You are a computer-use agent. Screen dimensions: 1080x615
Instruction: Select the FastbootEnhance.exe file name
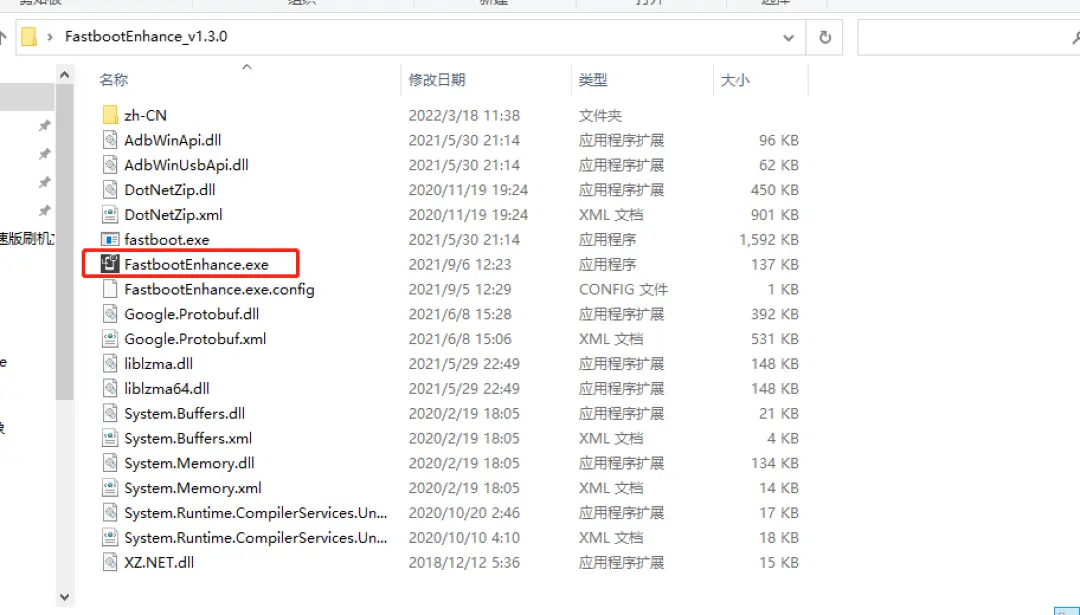(x=196, y=264)
